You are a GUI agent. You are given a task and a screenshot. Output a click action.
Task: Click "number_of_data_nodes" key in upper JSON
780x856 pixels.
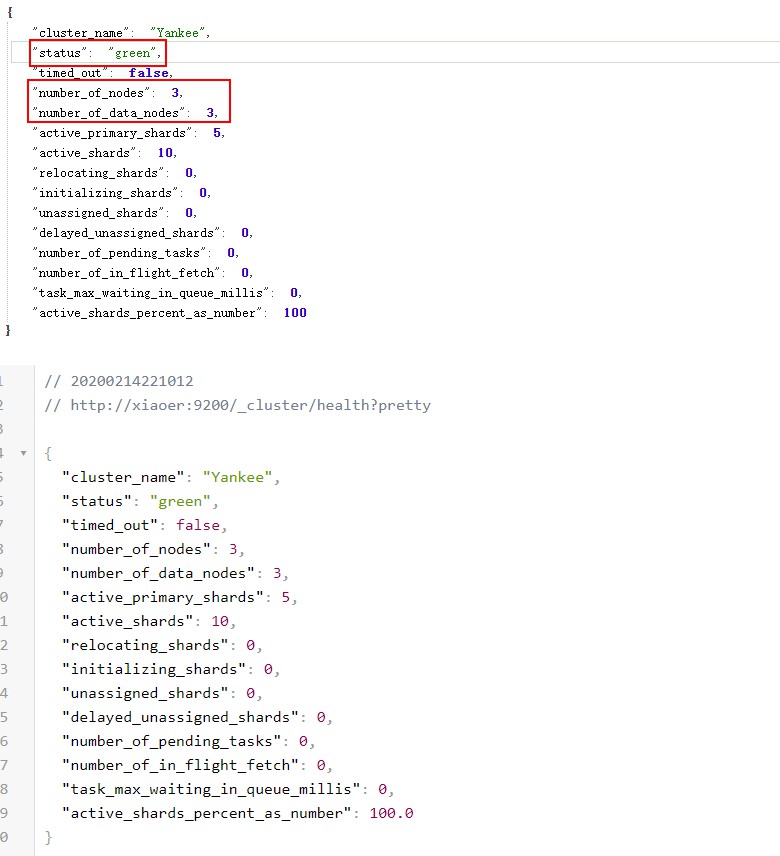pyautogui.click(x=109, y=113)
